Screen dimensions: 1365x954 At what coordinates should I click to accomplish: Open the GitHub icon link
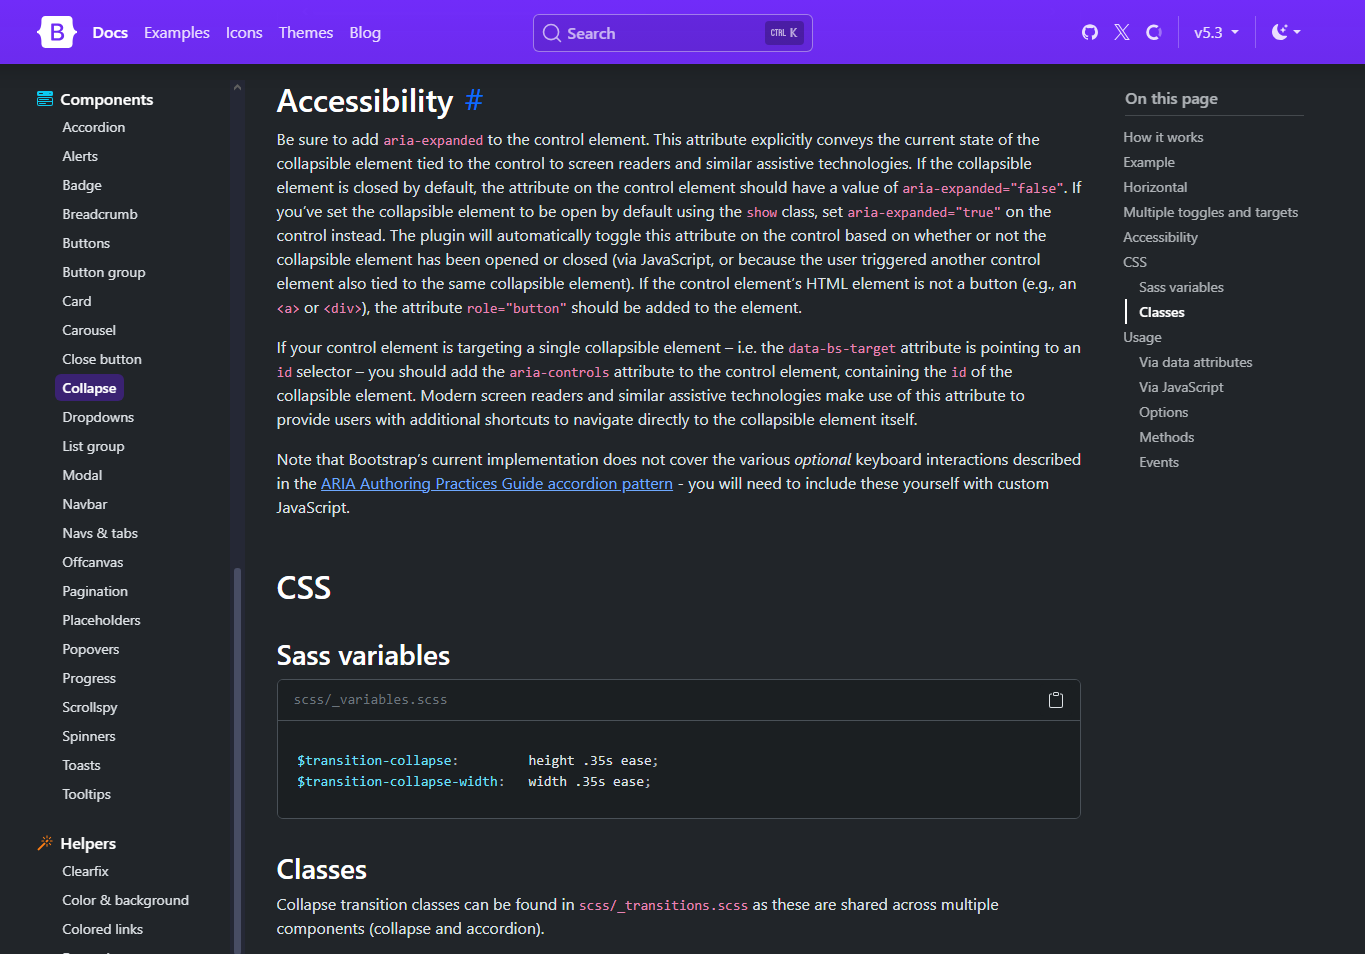click(1090, 32)
